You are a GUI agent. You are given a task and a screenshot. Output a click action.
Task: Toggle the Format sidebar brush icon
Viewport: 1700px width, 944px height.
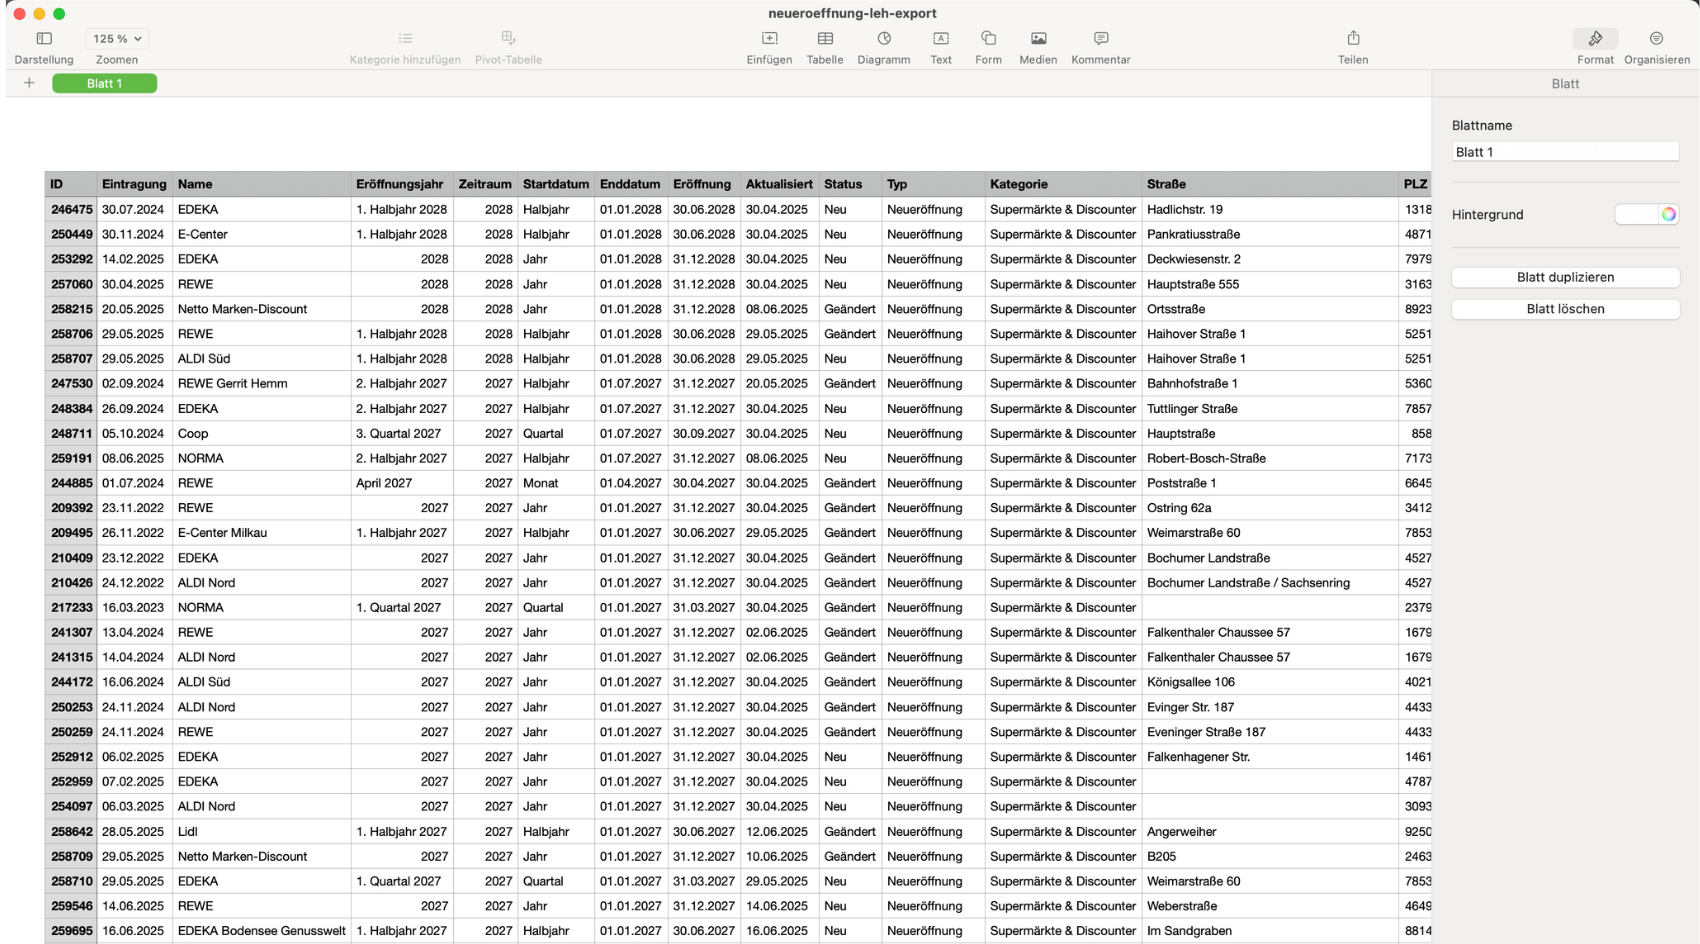tap(1595, 38)
